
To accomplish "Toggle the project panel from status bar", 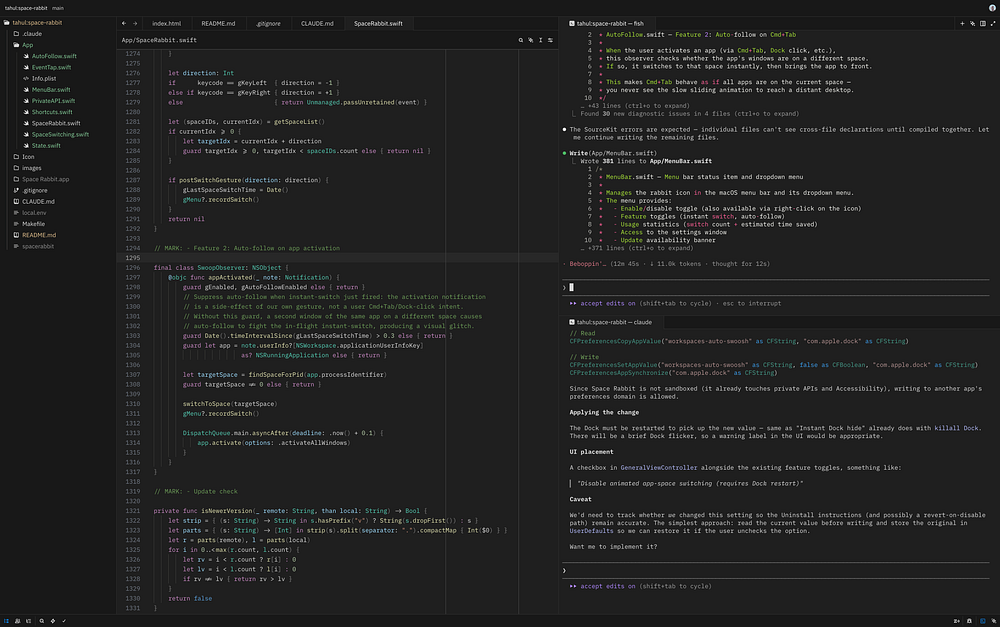I will tap(7, 620).
